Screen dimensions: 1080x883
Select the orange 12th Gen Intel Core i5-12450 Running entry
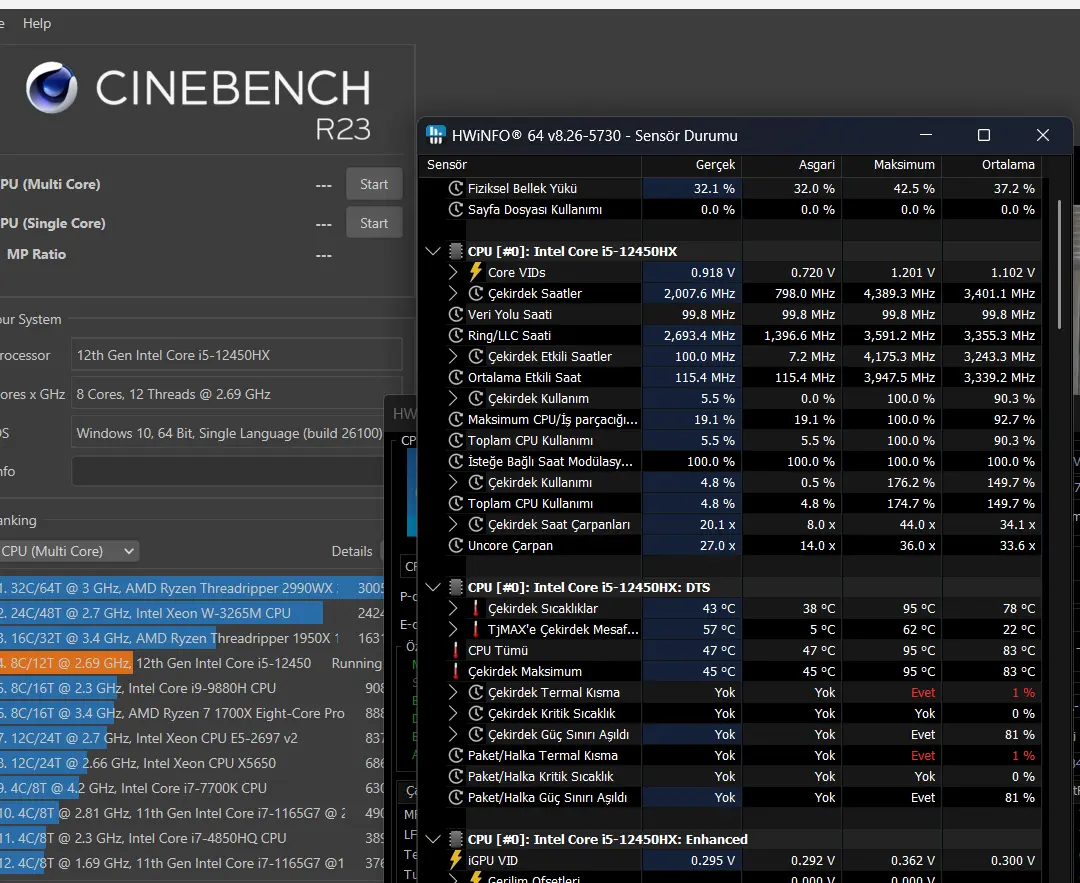click(x=191, y=663)
